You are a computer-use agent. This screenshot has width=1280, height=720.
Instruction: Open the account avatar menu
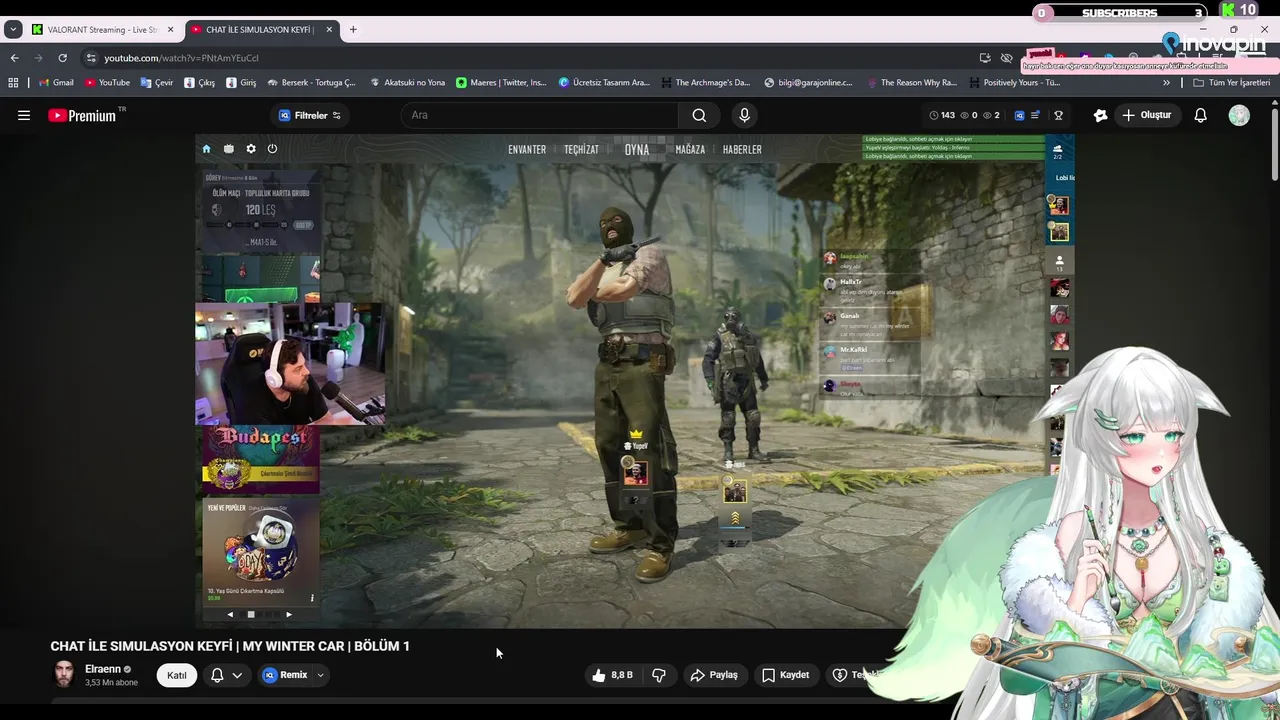click(1239, 115)
